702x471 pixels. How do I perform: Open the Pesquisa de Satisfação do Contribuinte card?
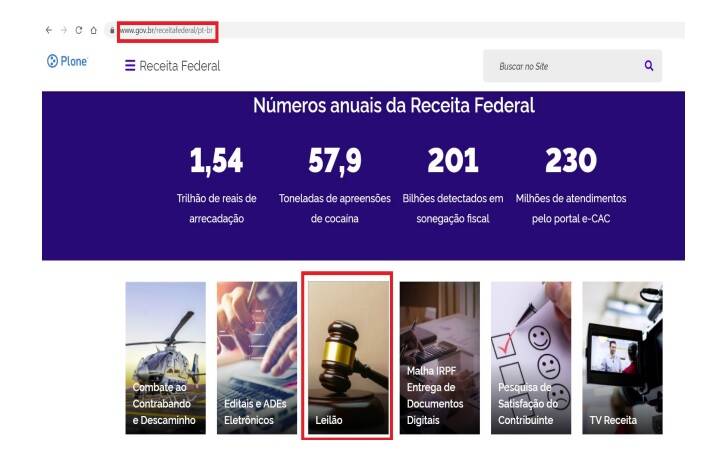click(x=531, y=358)
